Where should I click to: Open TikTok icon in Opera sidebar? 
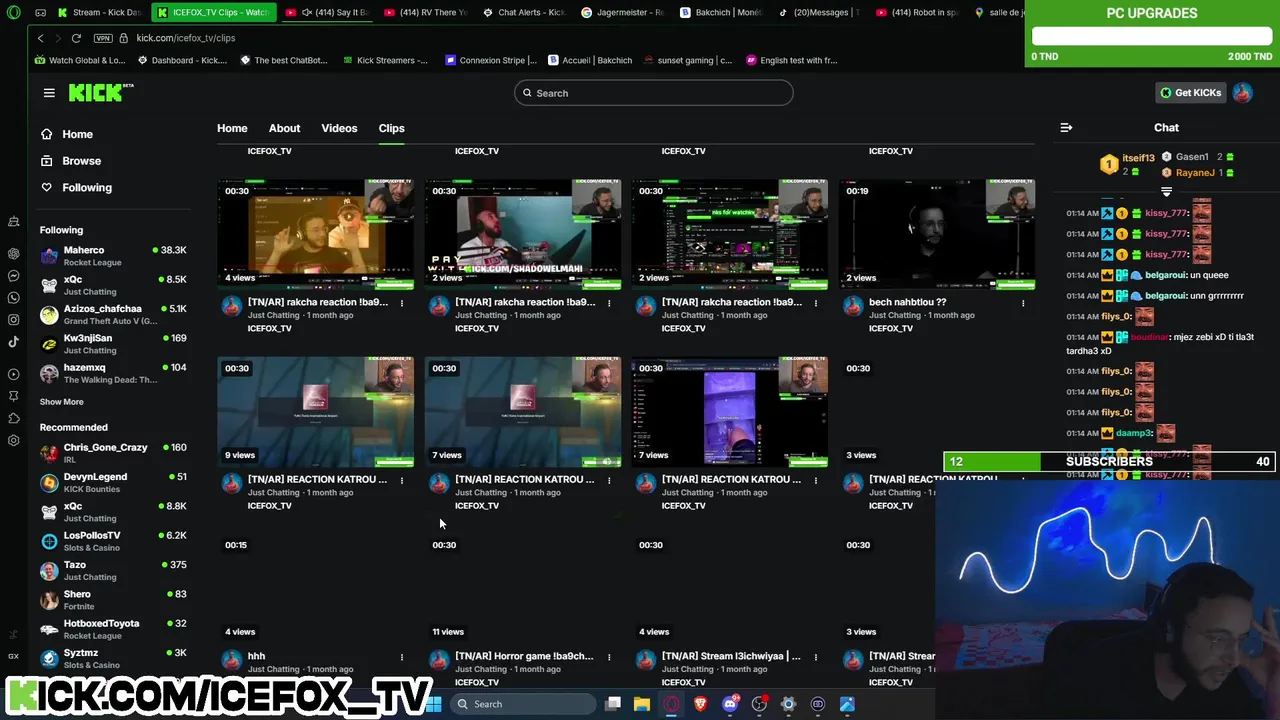point(13,342)
